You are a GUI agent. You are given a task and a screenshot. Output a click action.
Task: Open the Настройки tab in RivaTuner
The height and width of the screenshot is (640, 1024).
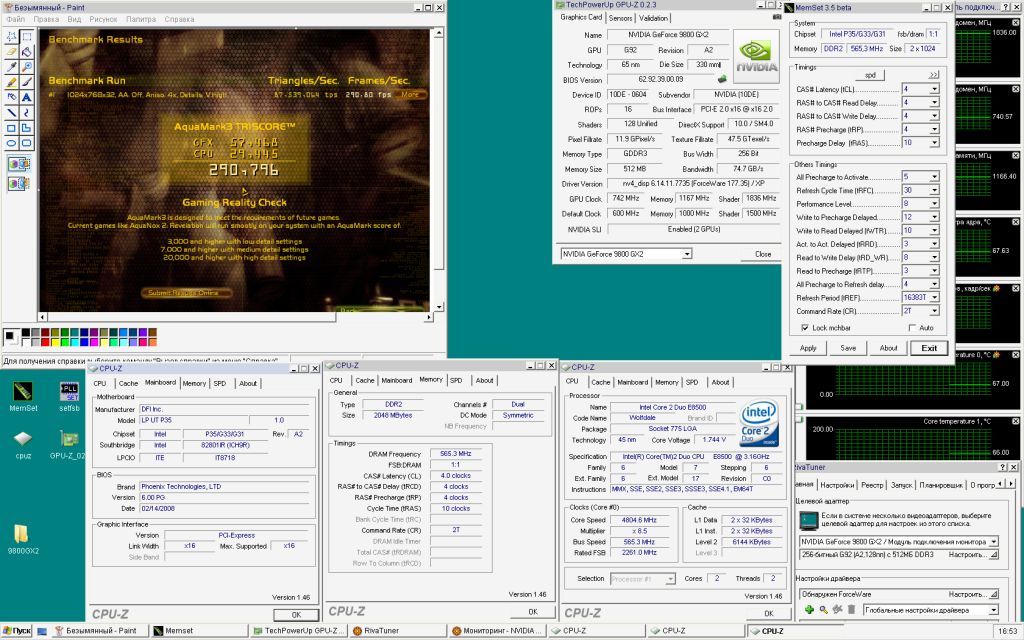tap(837, 485)
